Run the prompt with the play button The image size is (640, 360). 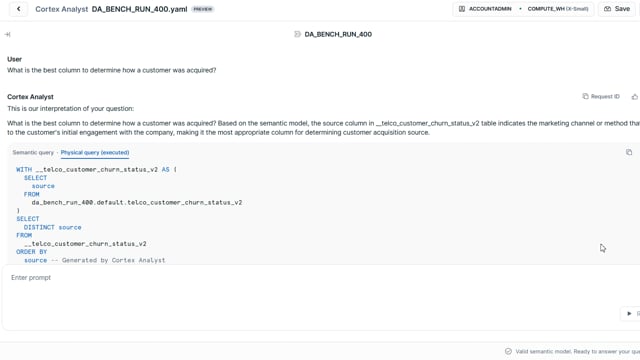pyautogui.click(x=629, y=313)
